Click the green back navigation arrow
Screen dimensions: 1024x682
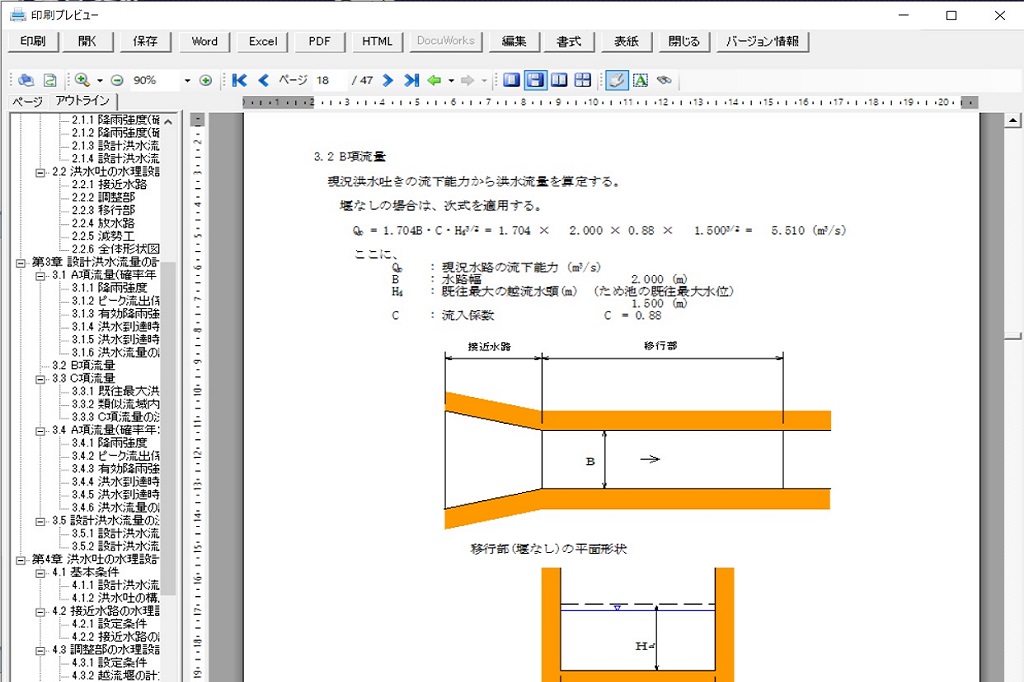[x=434, y=80]
